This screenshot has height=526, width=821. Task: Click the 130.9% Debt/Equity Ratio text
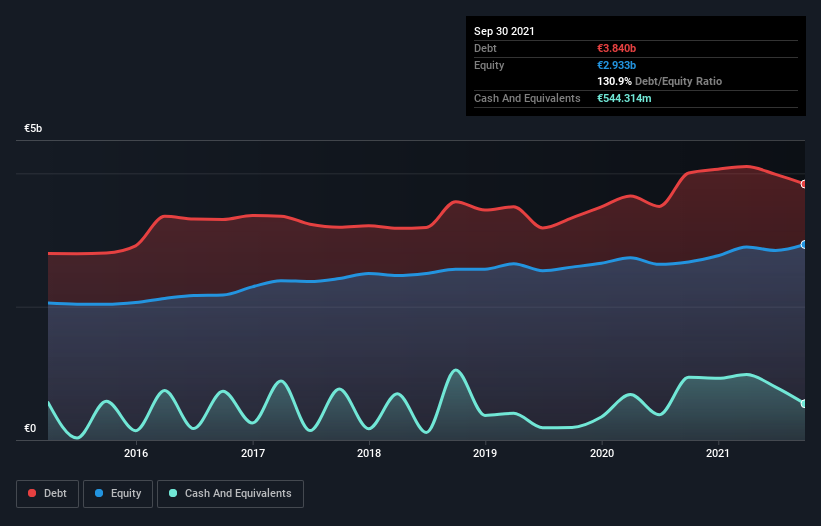click(x=659, y=82)
